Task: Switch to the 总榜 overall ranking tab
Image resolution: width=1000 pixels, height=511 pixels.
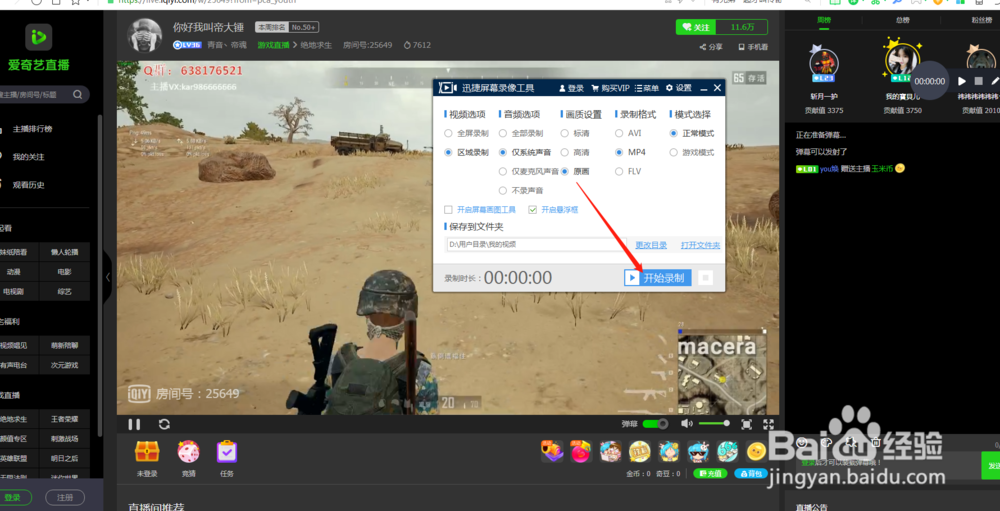Action: (902, 20)
